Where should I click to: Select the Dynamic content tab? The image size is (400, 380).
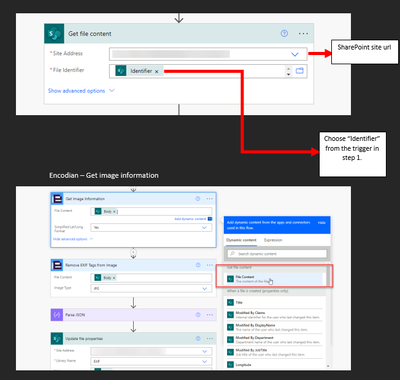[241, 240]
